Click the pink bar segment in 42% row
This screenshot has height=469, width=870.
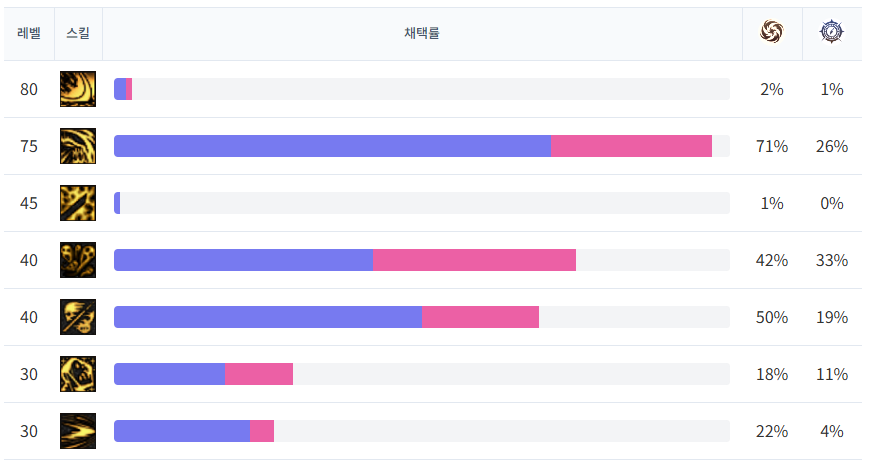point(474,260)
